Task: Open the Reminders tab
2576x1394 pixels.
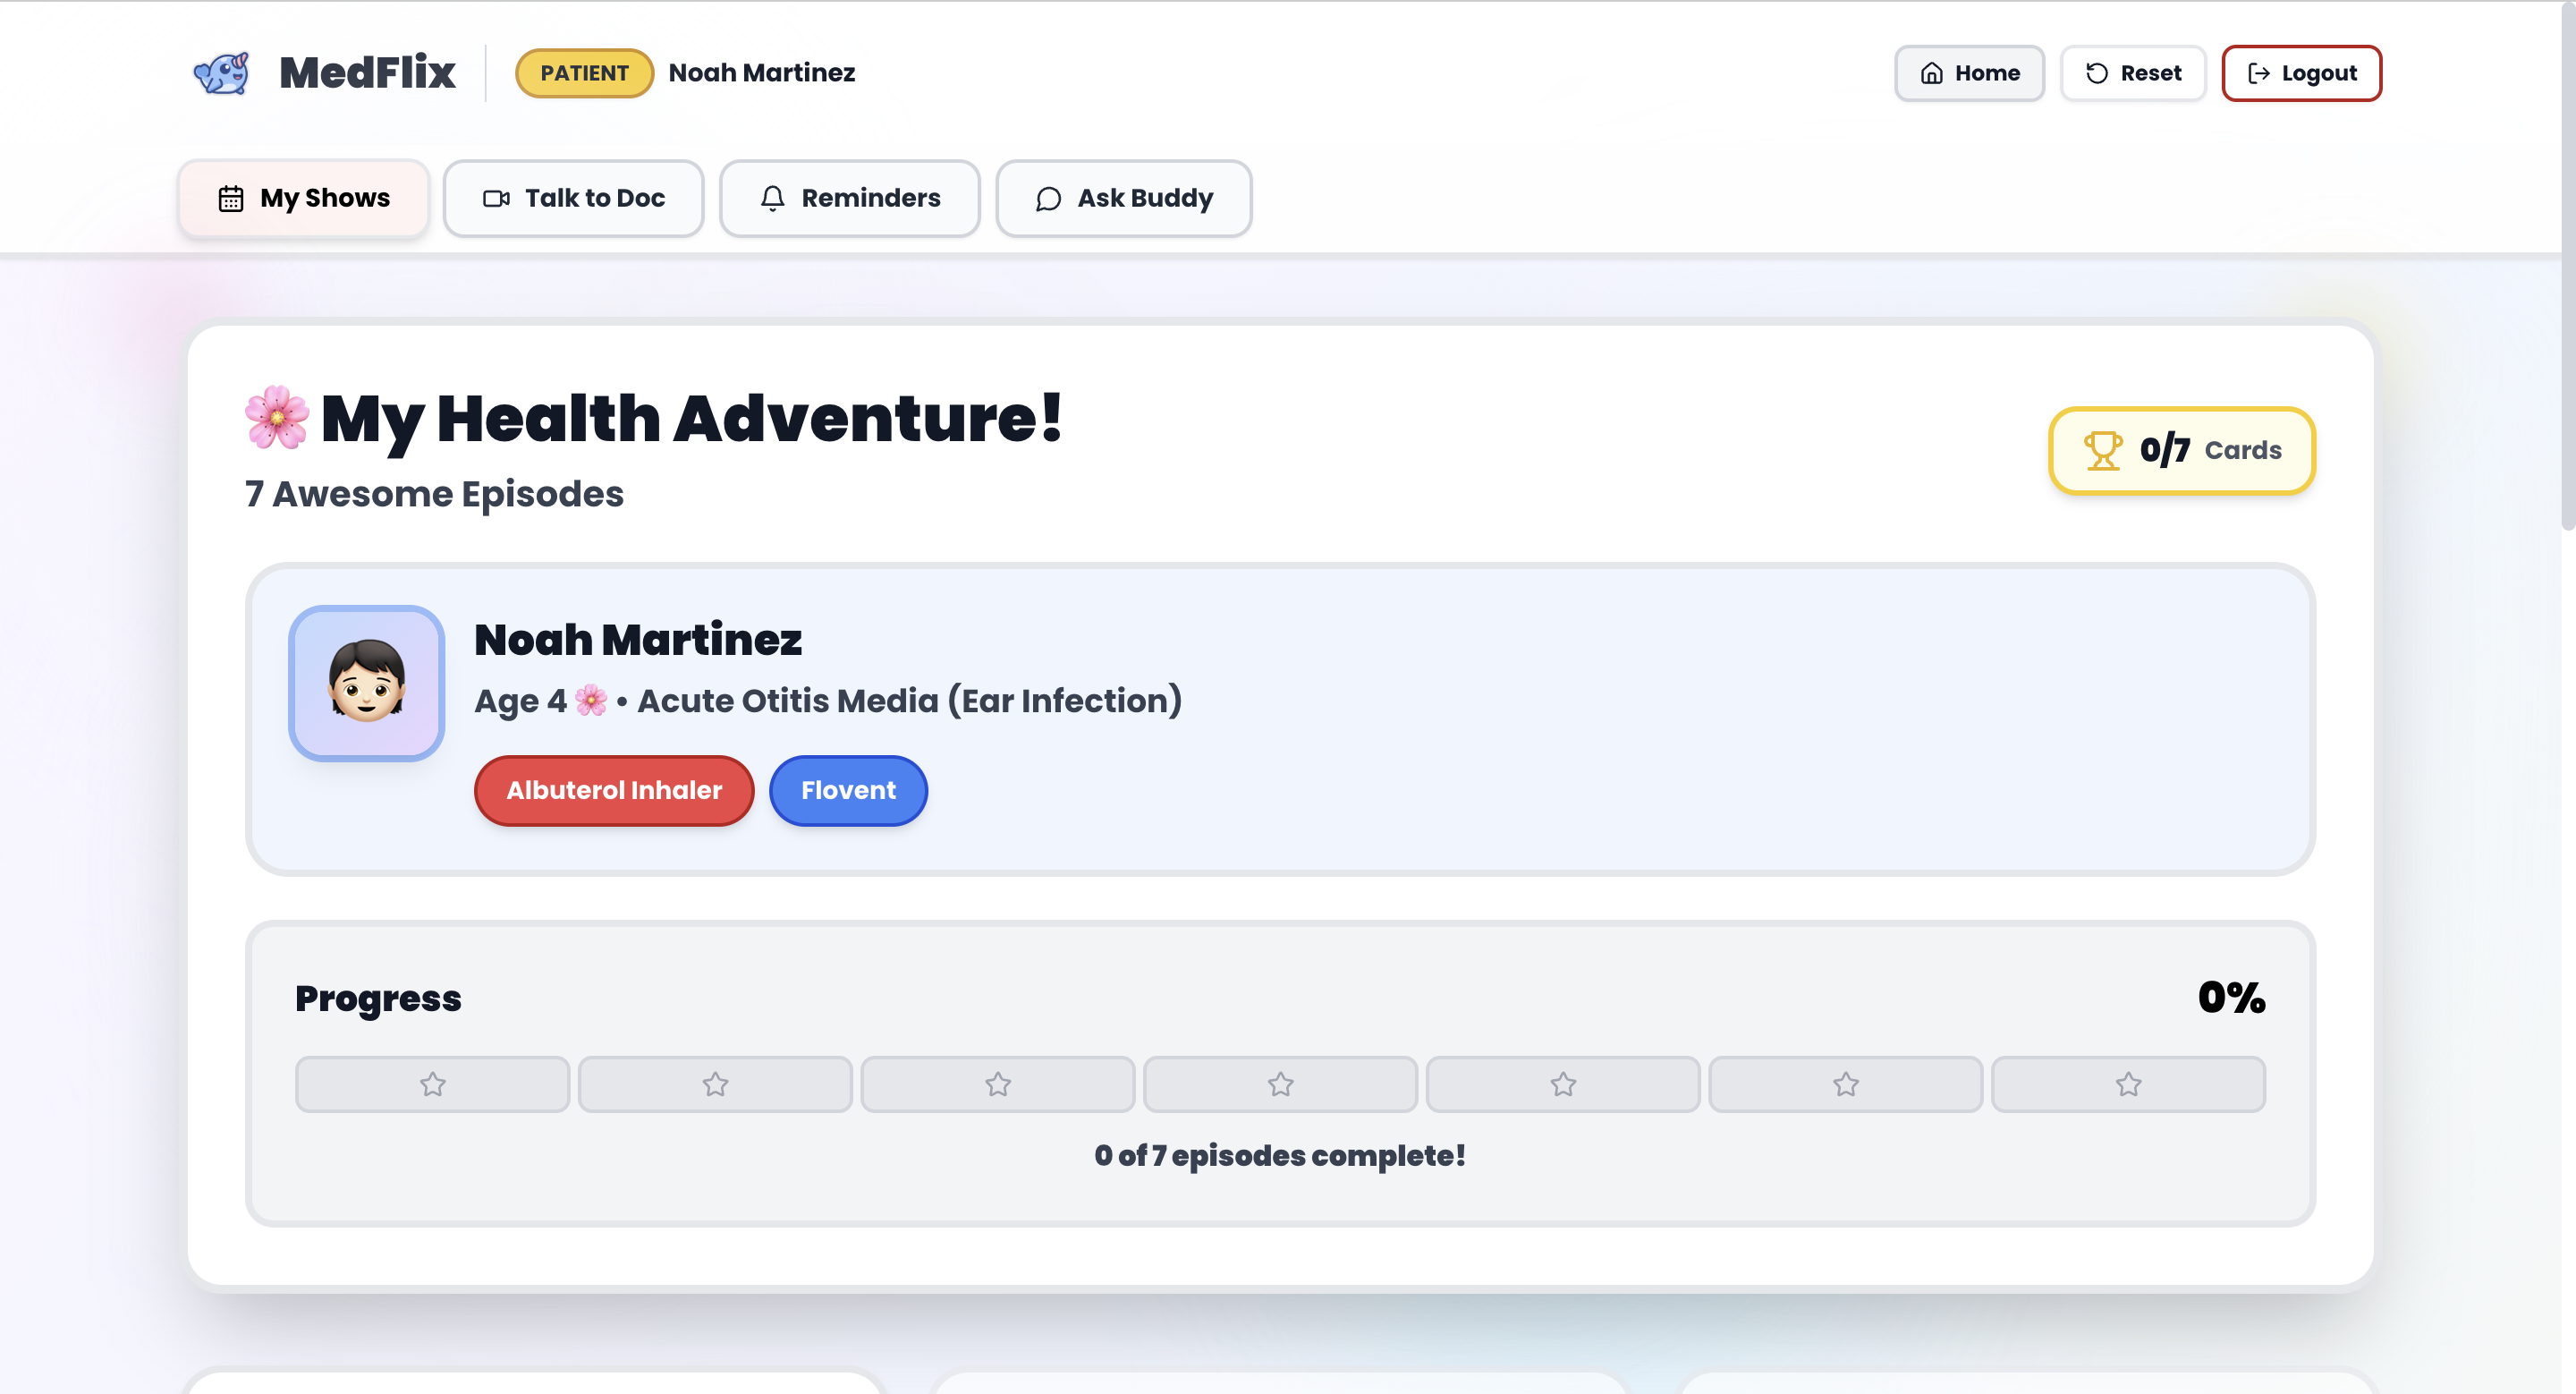Action: [x=850, y=198]
